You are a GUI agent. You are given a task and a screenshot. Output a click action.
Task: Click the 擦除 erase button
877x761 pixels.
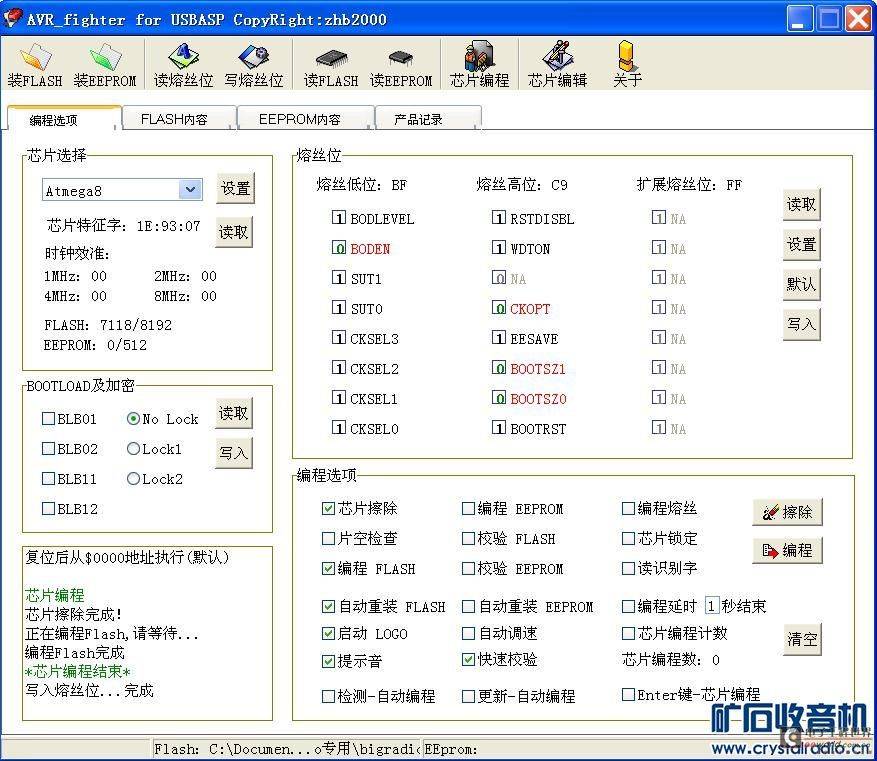788,512
